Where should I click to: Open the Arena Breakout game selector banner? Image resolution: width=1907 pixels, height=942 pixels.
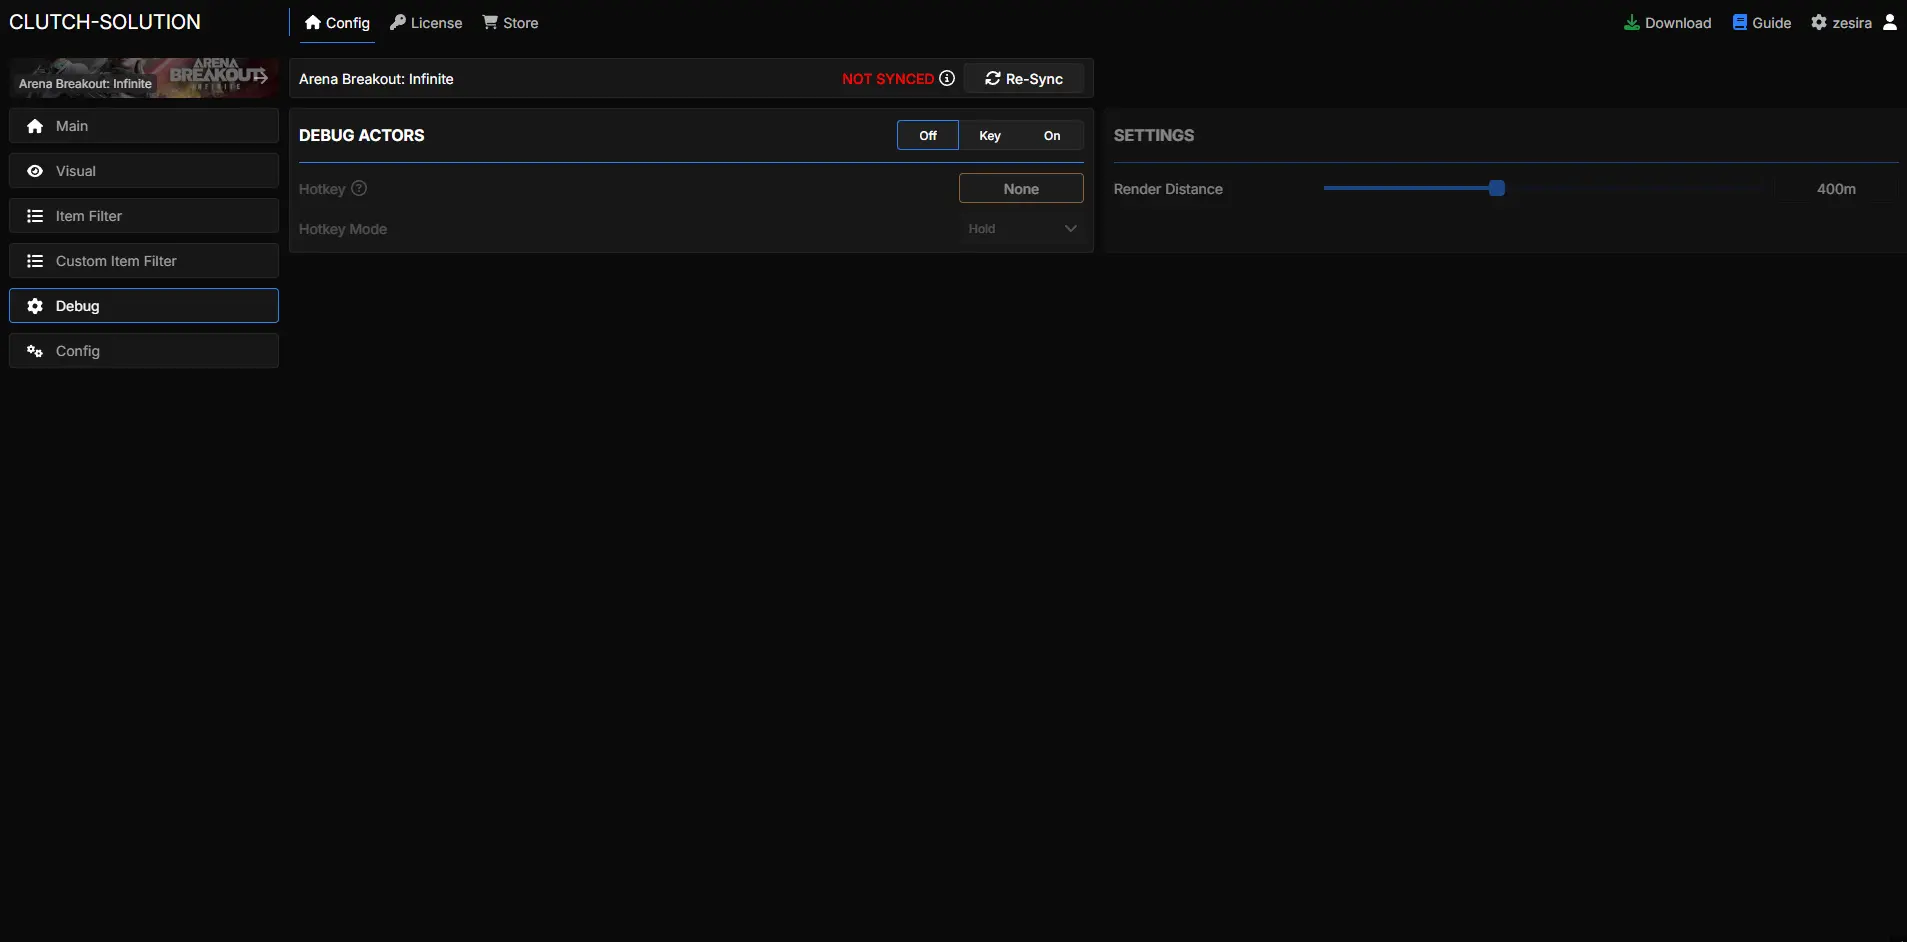click(x=144, y=78)
